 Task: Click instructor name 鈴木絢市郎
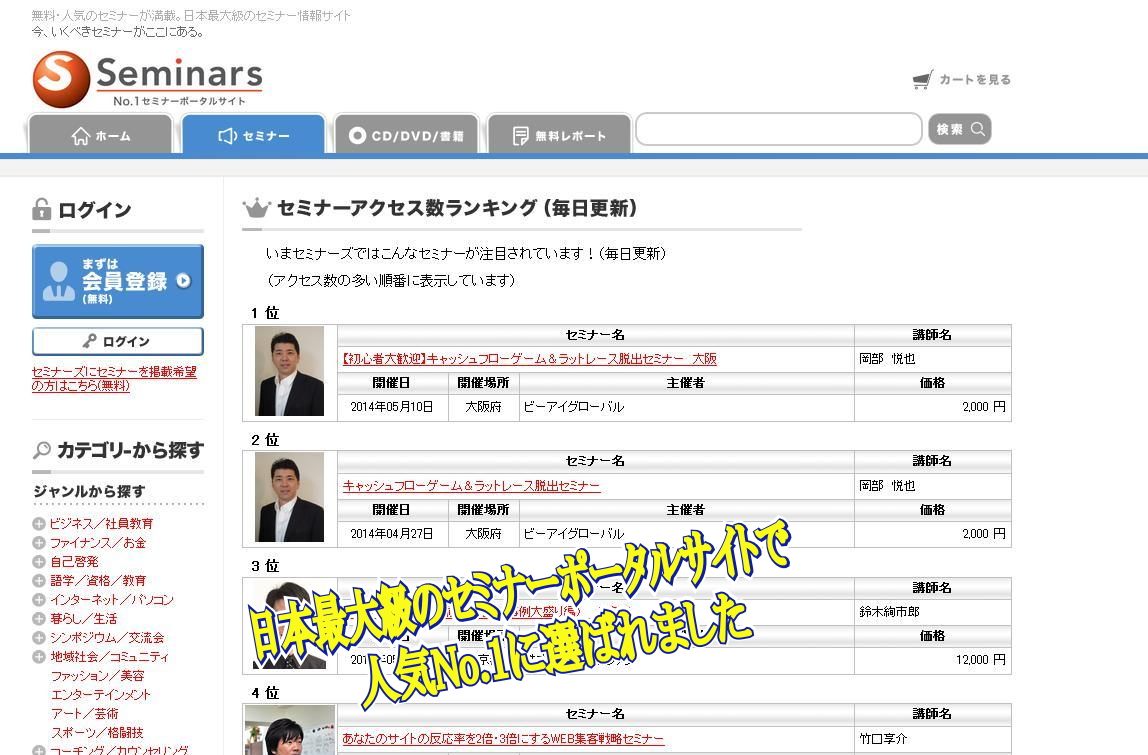pyautogui.click(x=890, y=611)
